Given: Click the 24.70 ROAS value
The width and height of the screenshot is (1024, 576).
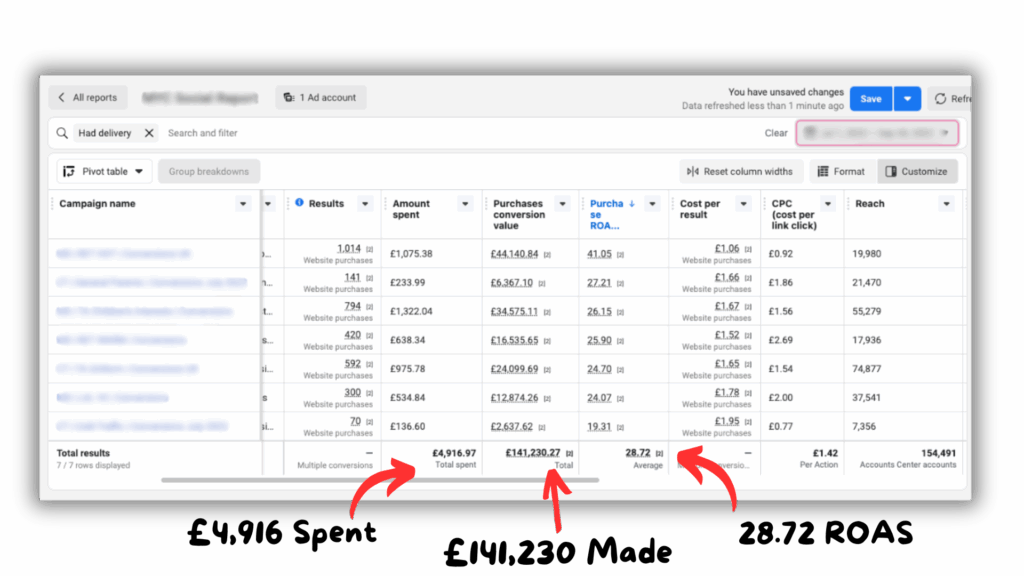Looking at the screenshot, I should point(599,368).
